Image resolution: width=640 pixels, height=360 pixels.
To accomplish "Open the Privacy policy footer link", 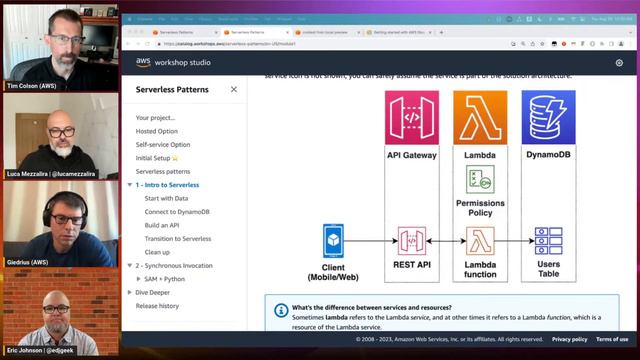I will point(569,339).
